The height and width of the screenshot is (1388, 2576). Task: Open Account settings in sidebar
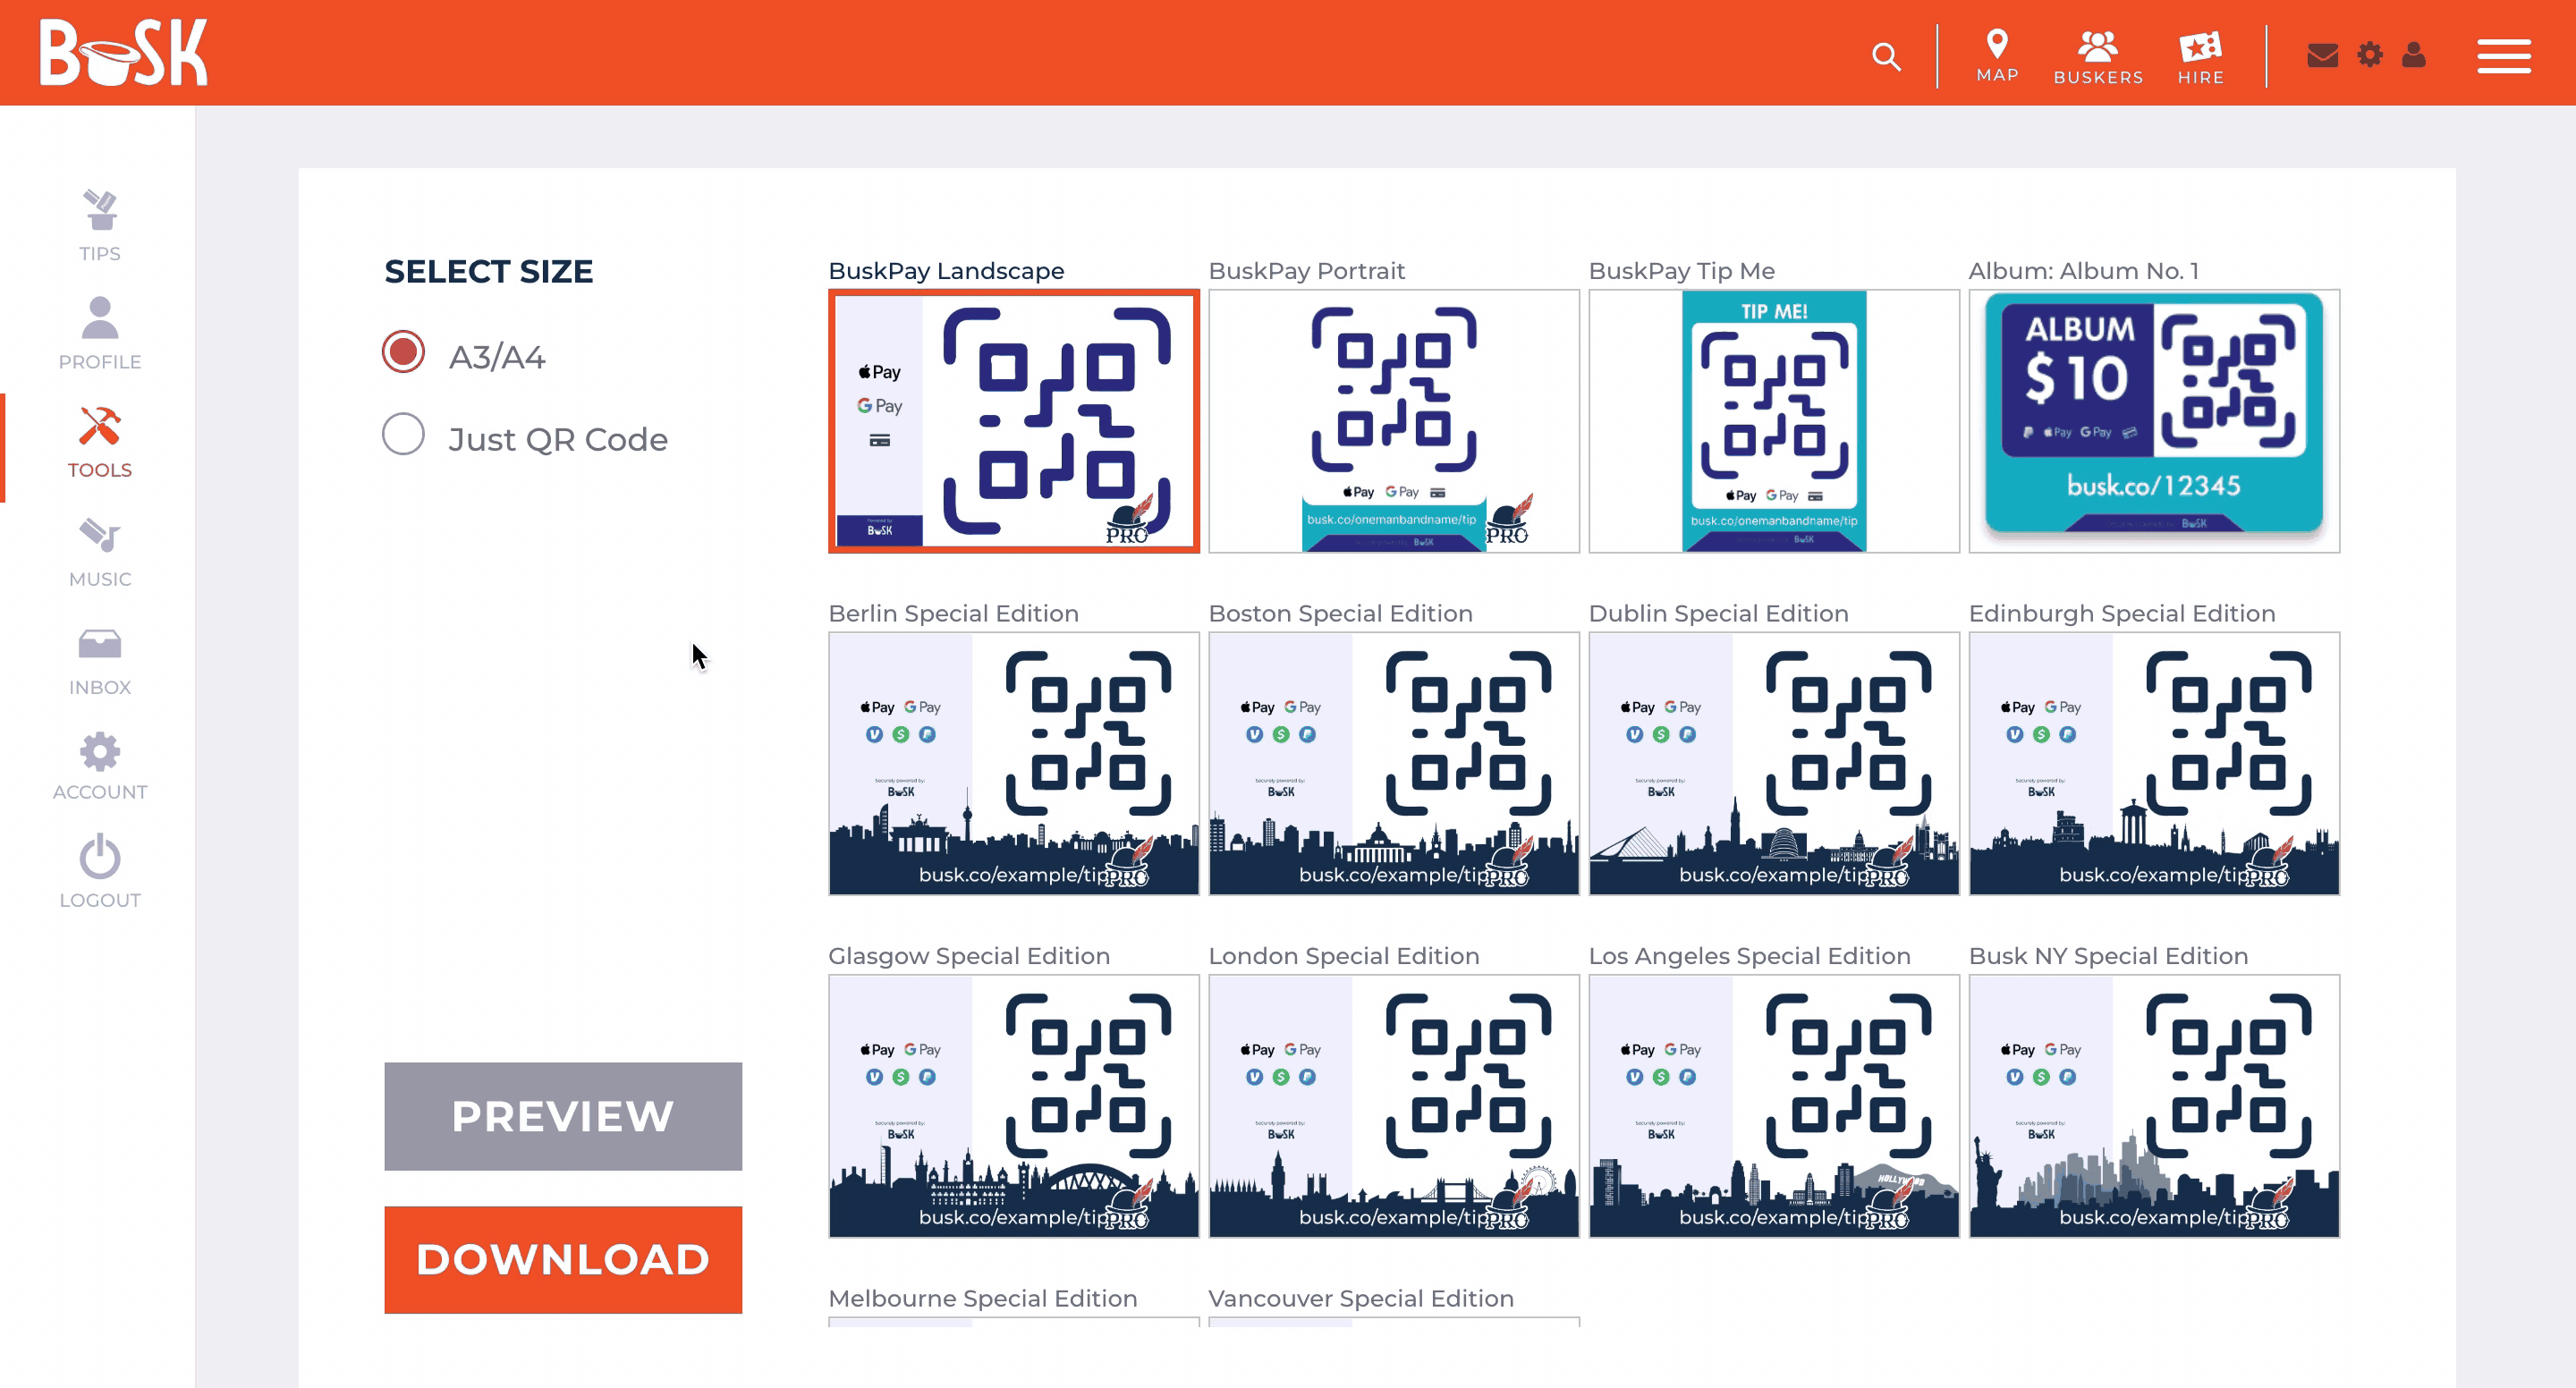pos(99,765)
